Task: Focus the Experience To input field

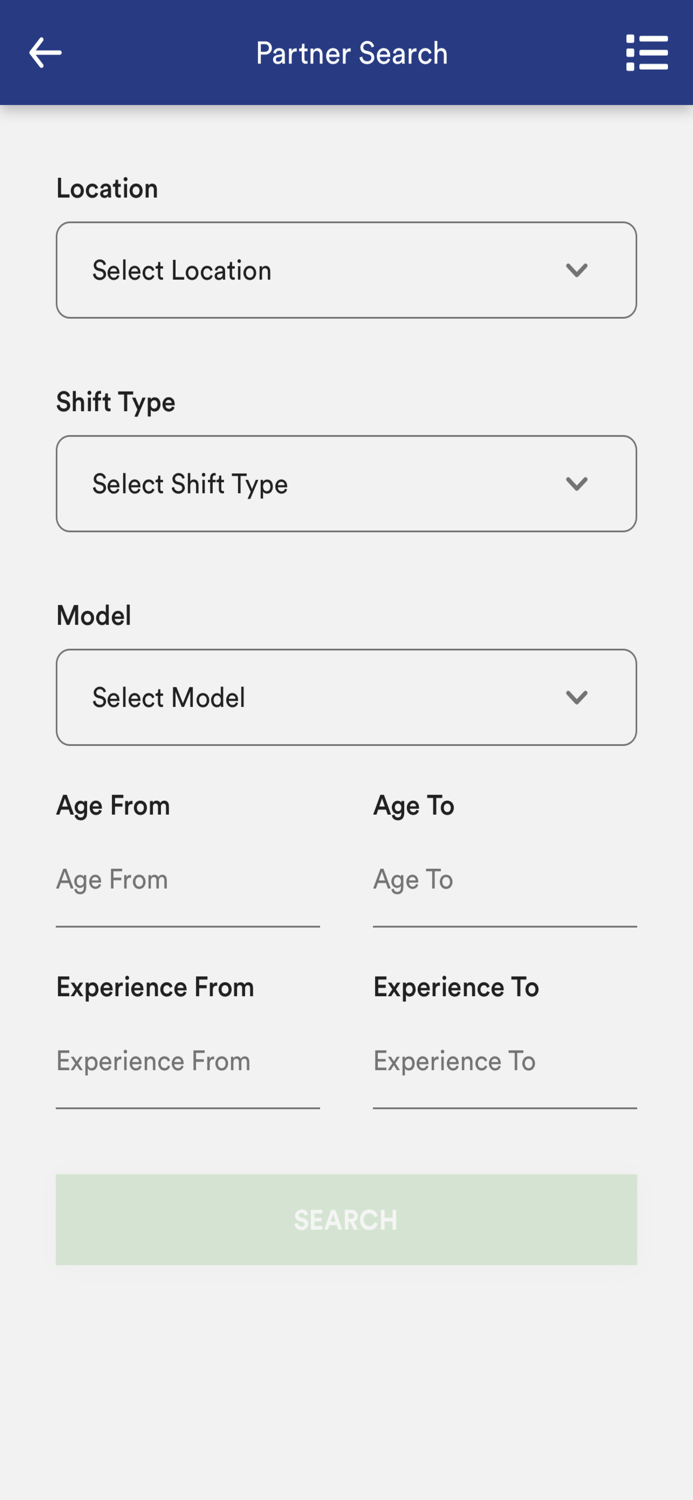Action: [504, 1062]
